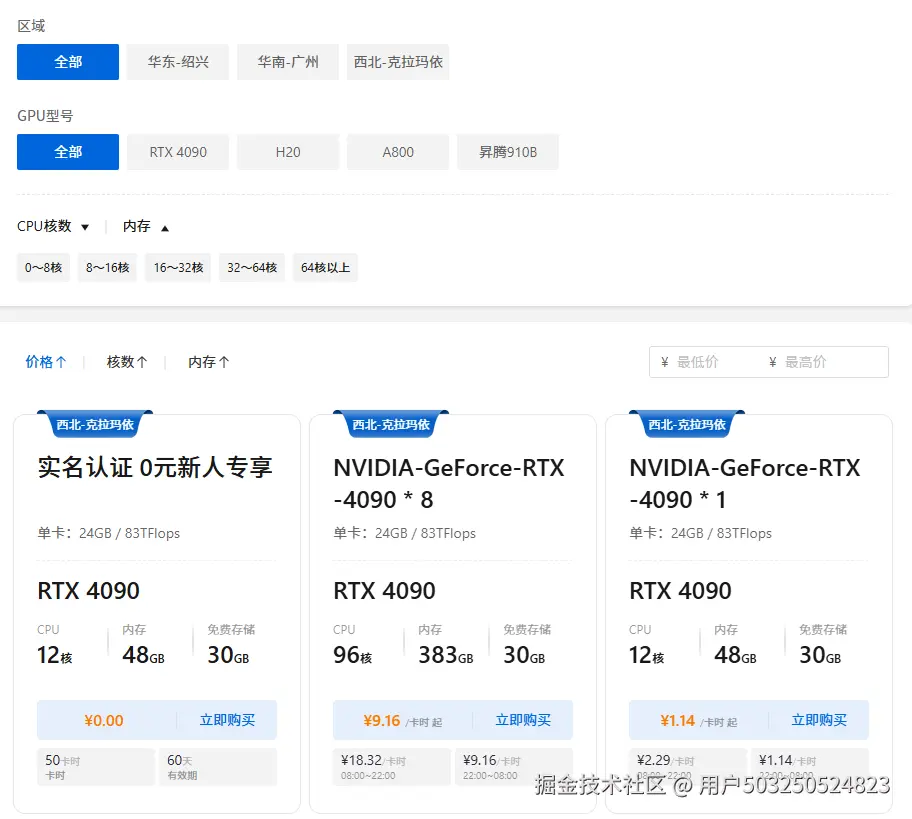Filter by 昇腾910B GPU model
The height and width of the screenshot is (819, 912).
point(507,152)
